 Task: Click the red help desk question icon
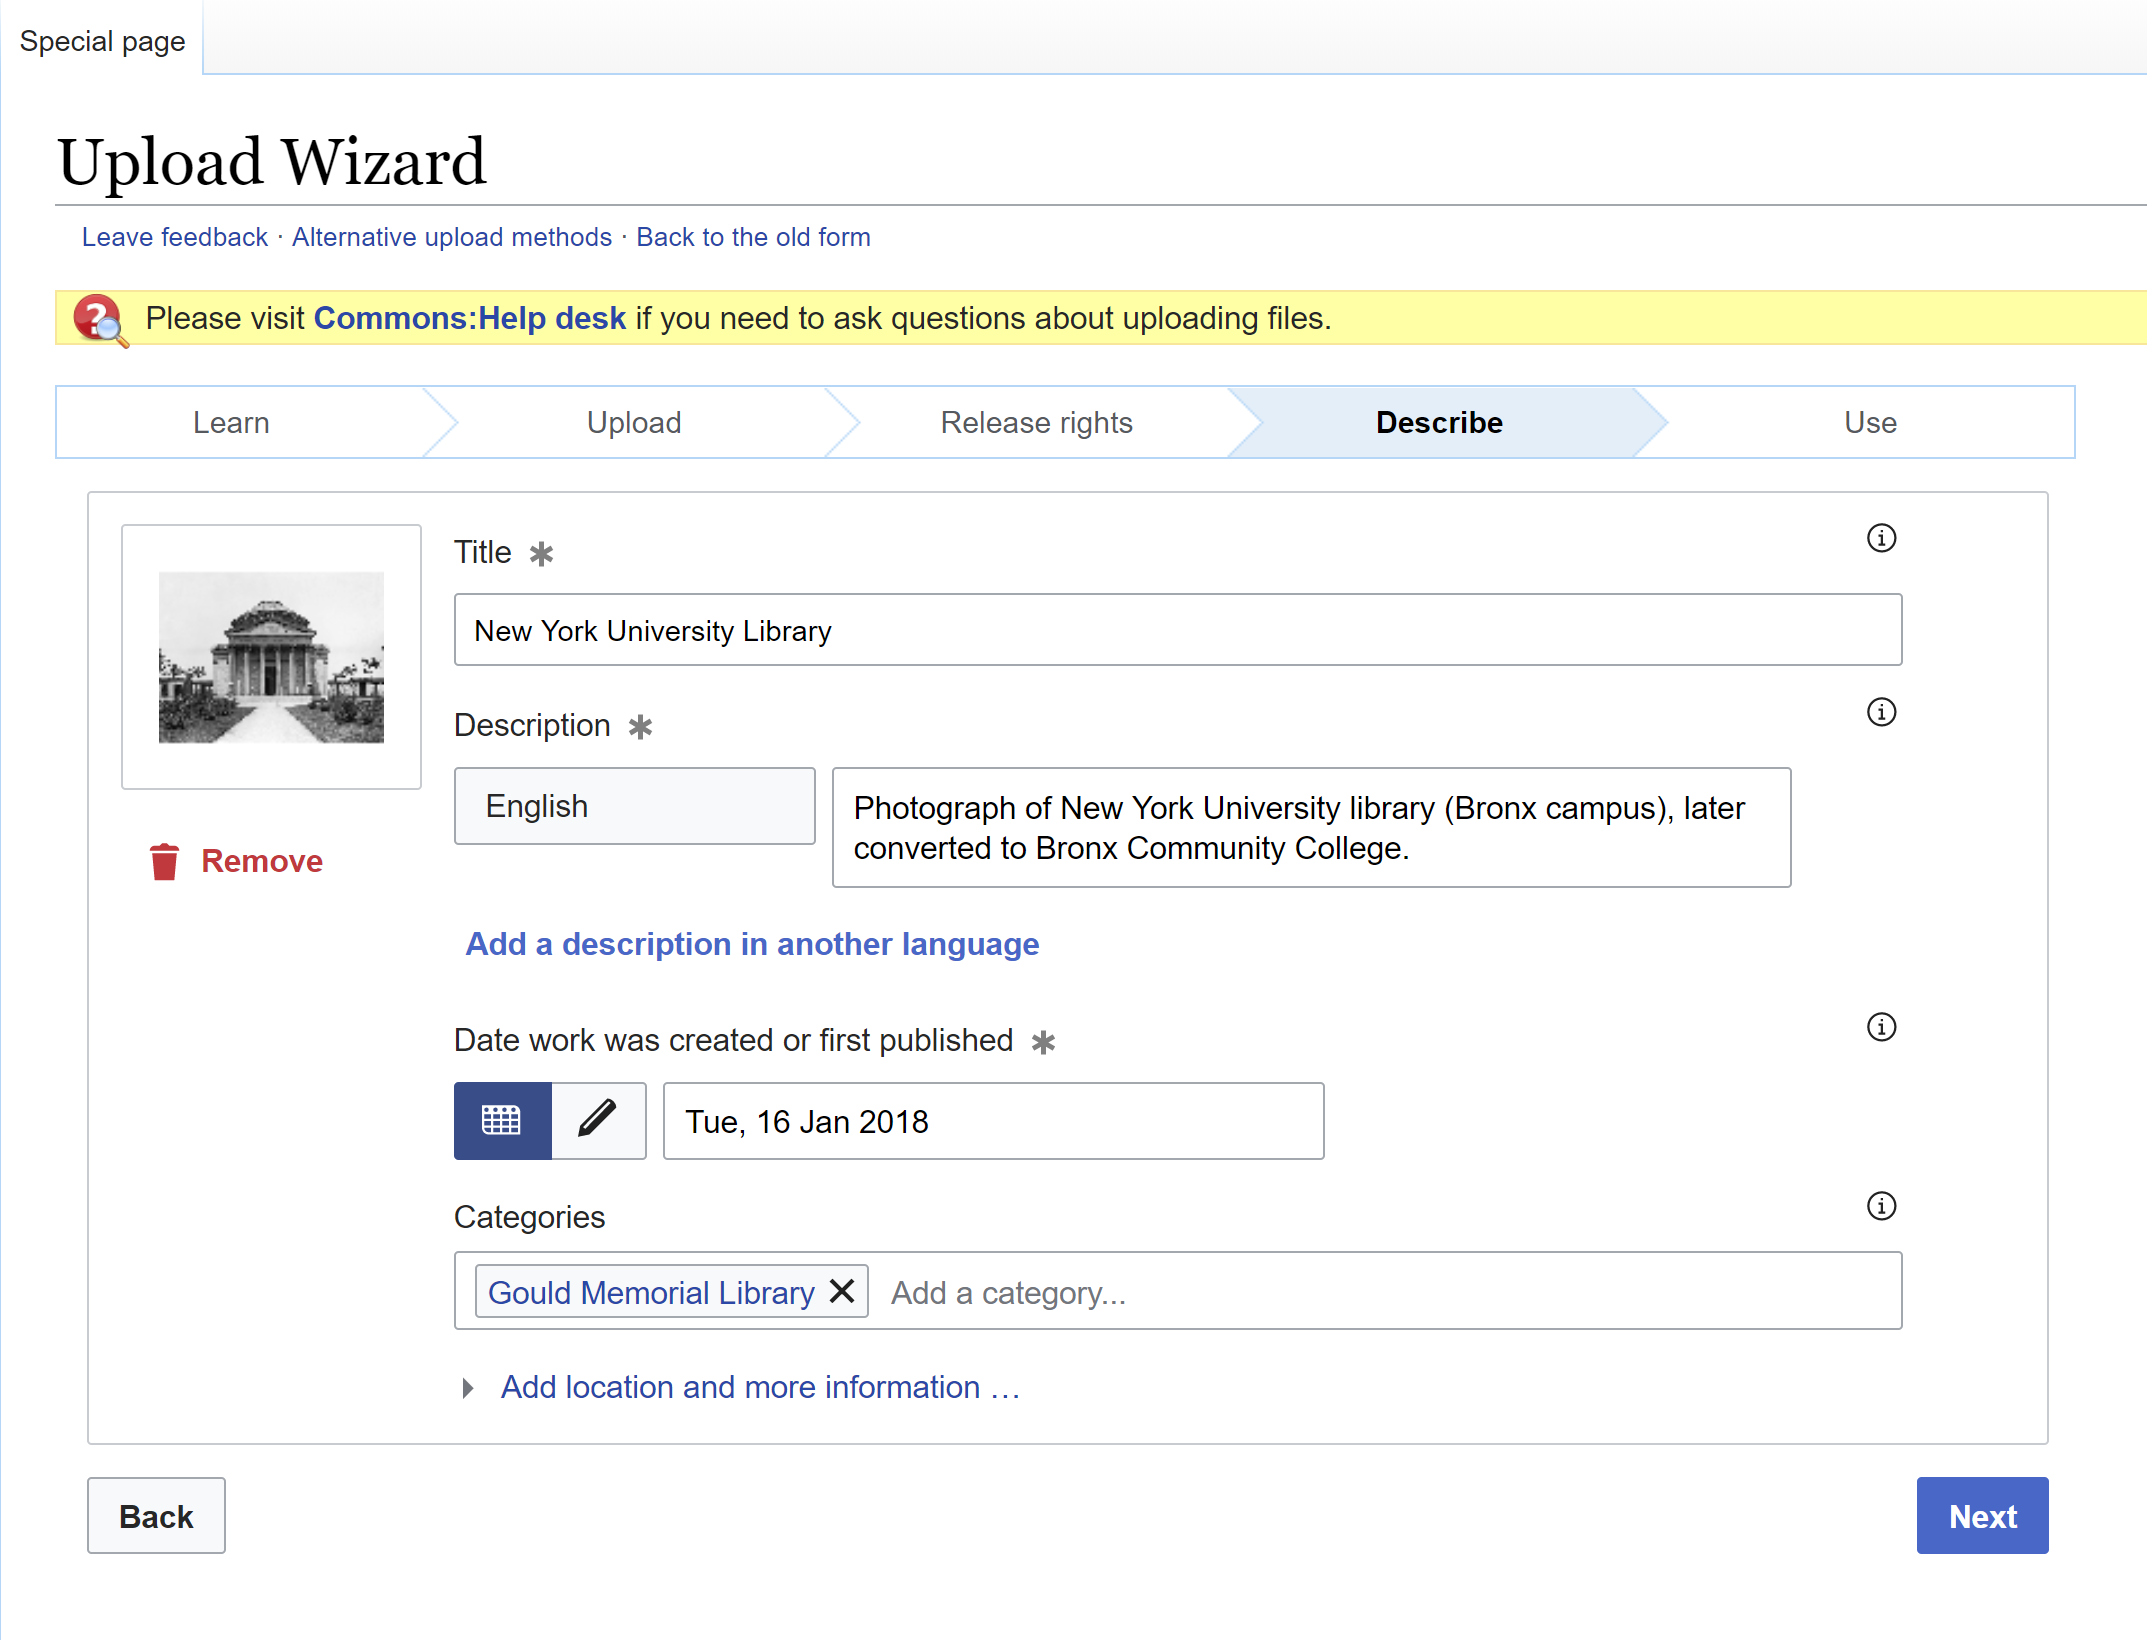tap(99, 320)
